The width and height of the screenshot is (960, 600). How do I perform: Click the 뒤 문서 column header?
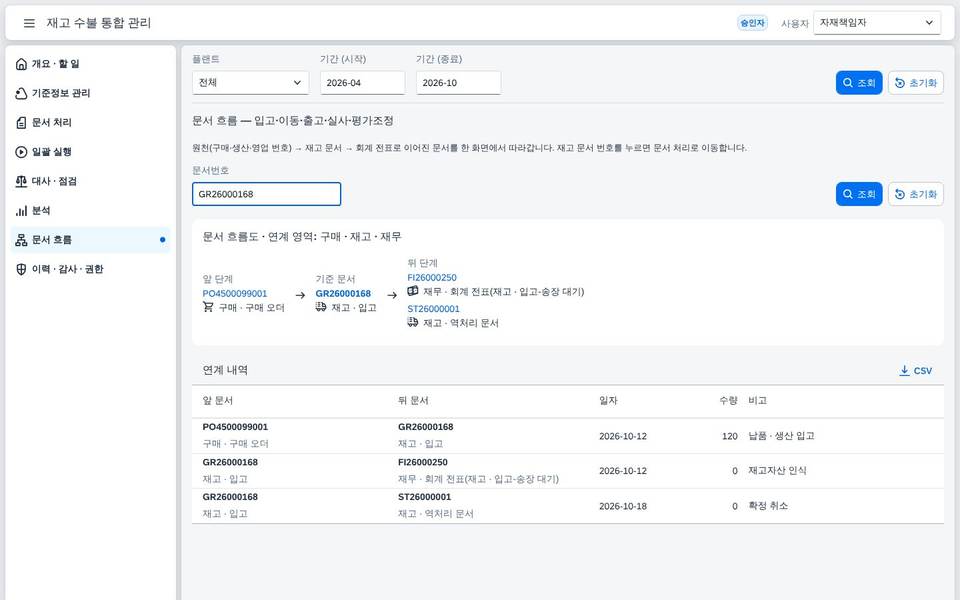[x=413, y=400]
